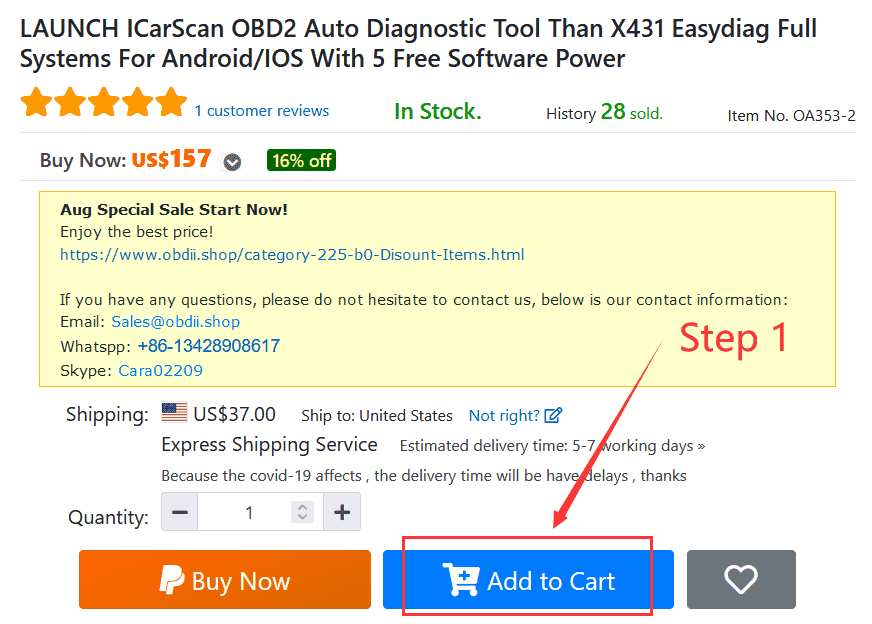This screenshot has width=872, height=624.
Task: Click the Not right? link
Action: 504,415
